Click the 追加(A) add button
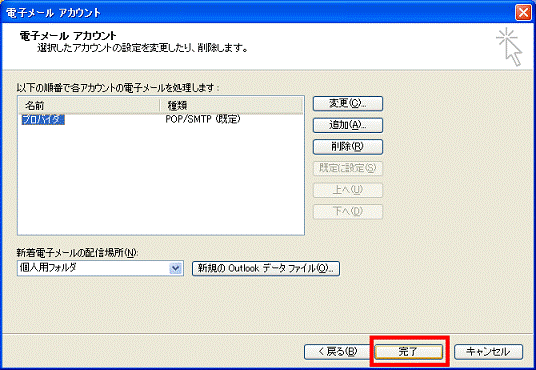The image size is (536, 370). click(348, 125)
